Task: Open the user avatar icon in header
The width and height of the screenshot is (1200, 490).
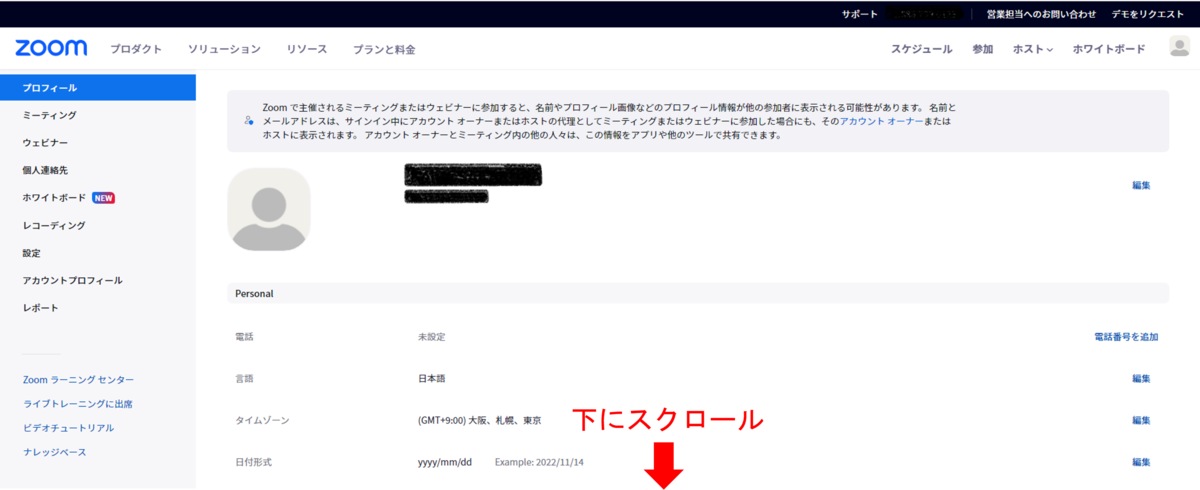Action: [x=1179, y=47]
